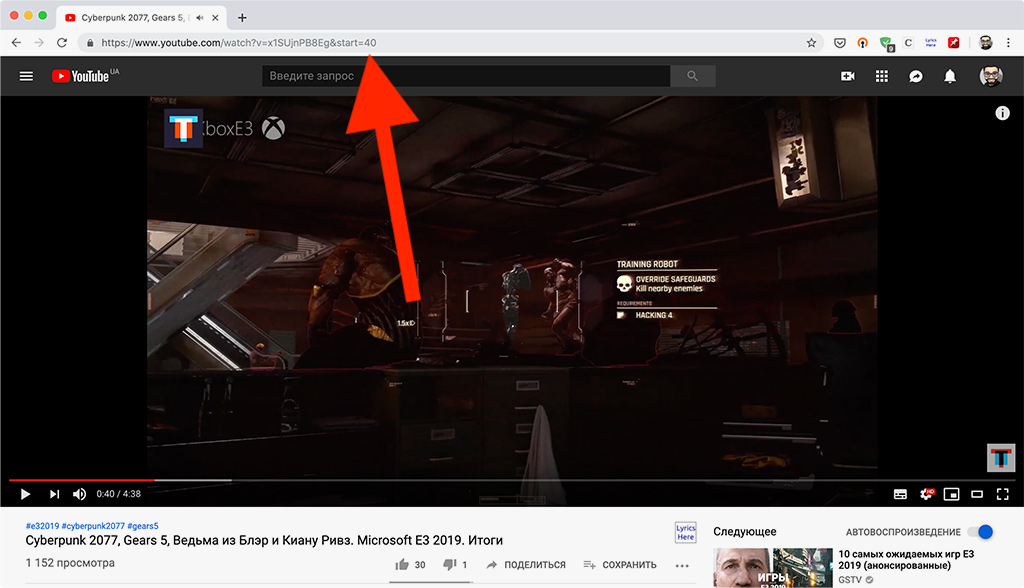Click the search magnifier button
The height and width of the screenshot is (588, 1024).
coord(692,76)
